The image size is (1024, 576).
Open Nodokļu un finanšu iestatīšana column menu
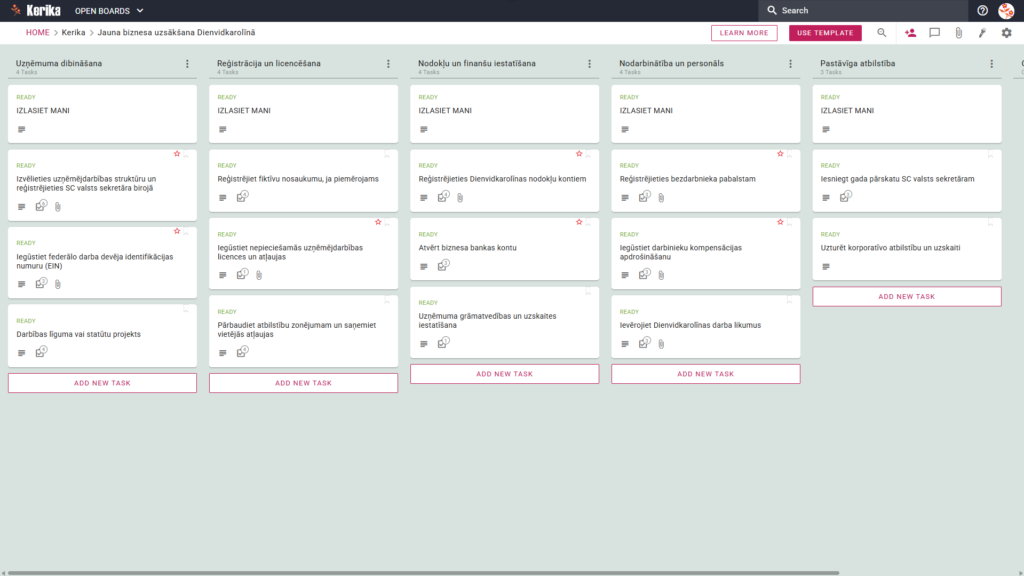(x=589, y=64)
